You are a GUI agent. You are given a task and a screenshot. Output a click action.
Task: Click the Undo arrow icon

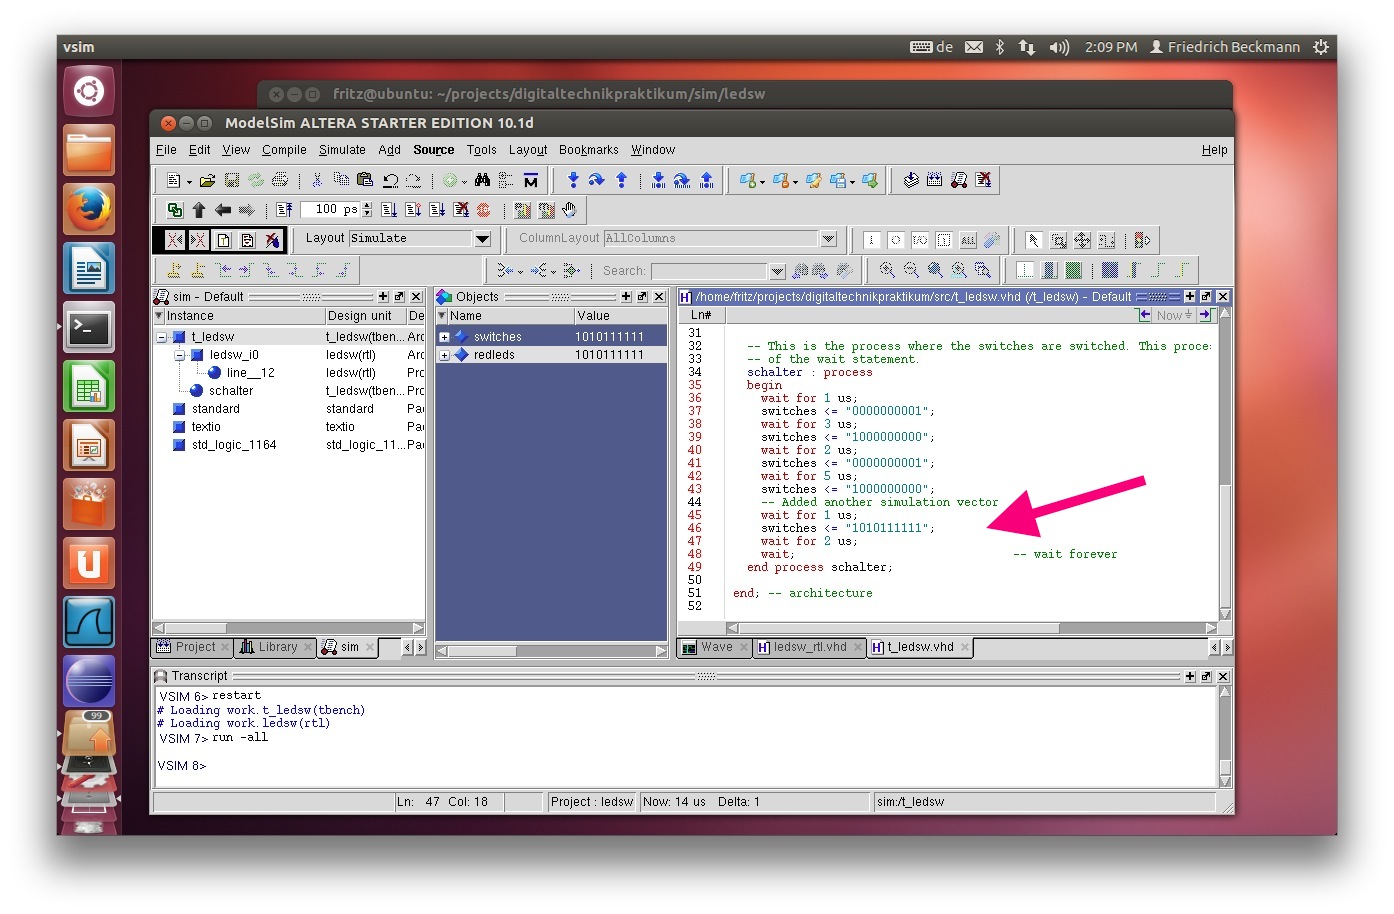390,181
